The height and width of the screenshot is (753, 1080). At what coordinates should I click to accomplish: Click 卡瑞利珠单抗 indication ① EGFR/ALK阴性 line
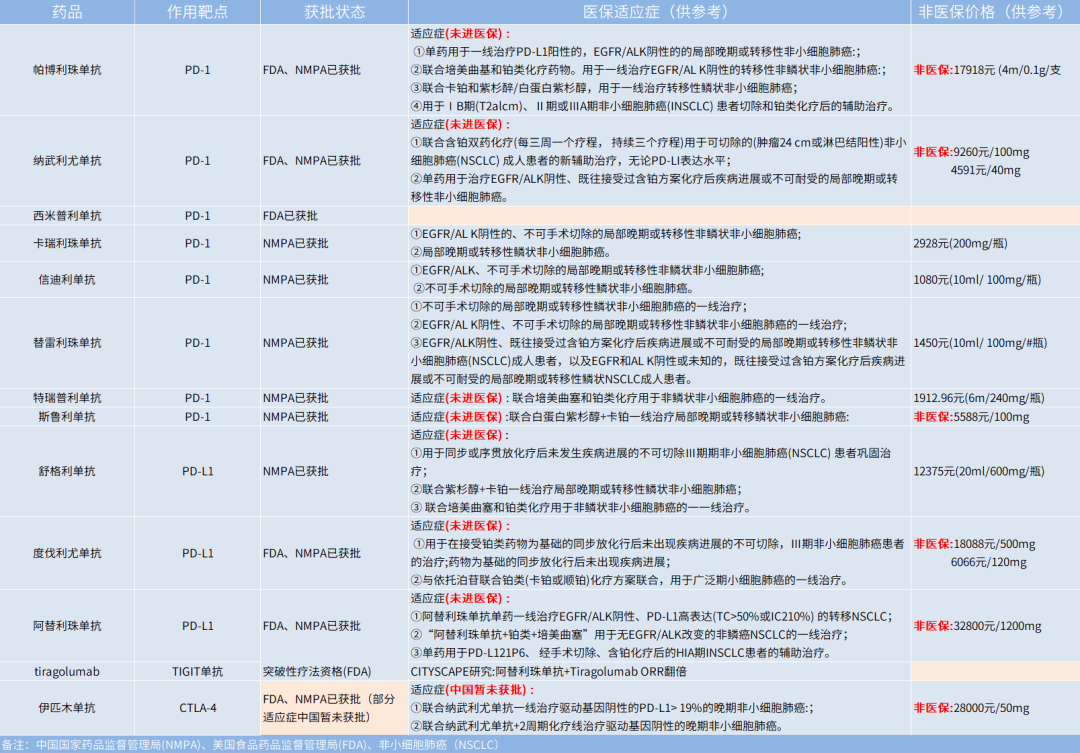coord(605,234)
